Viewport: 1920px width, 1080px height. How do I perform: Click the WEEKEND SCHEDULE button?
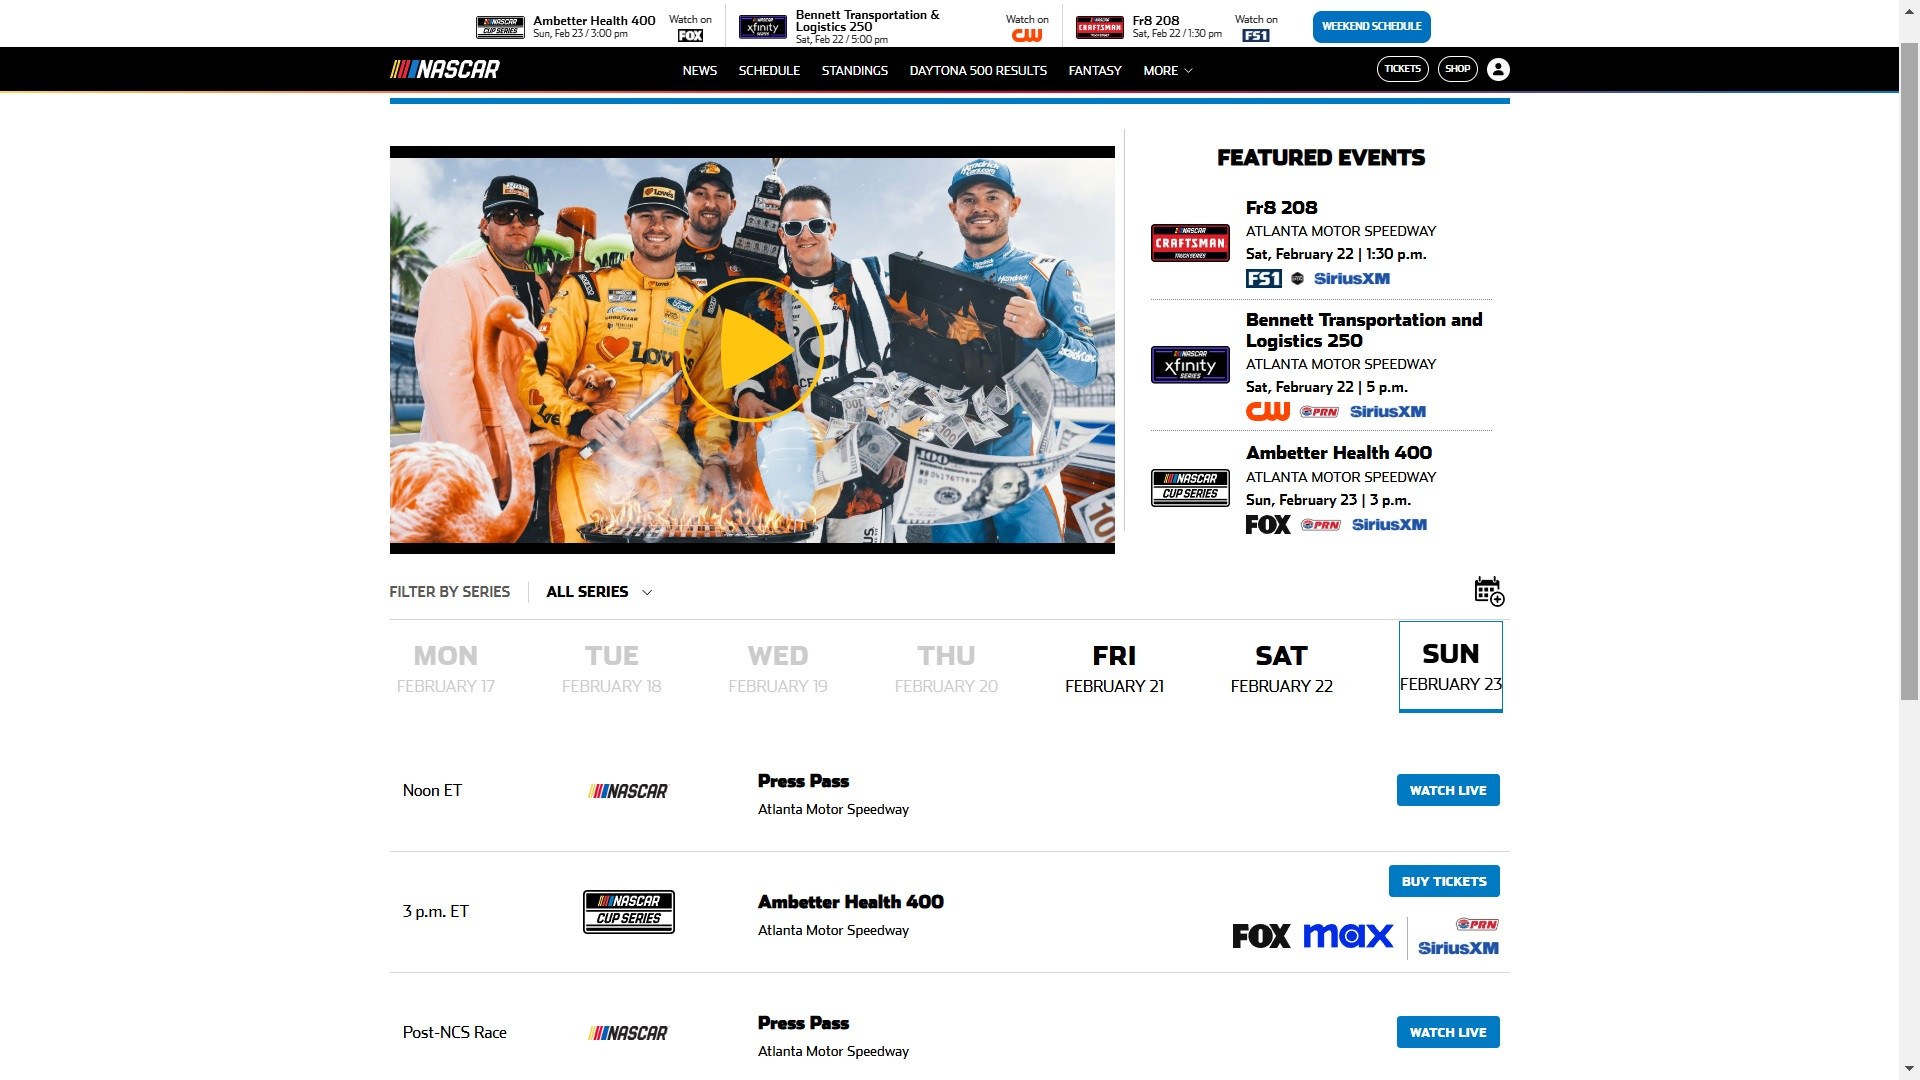[x=1371, y=27]
